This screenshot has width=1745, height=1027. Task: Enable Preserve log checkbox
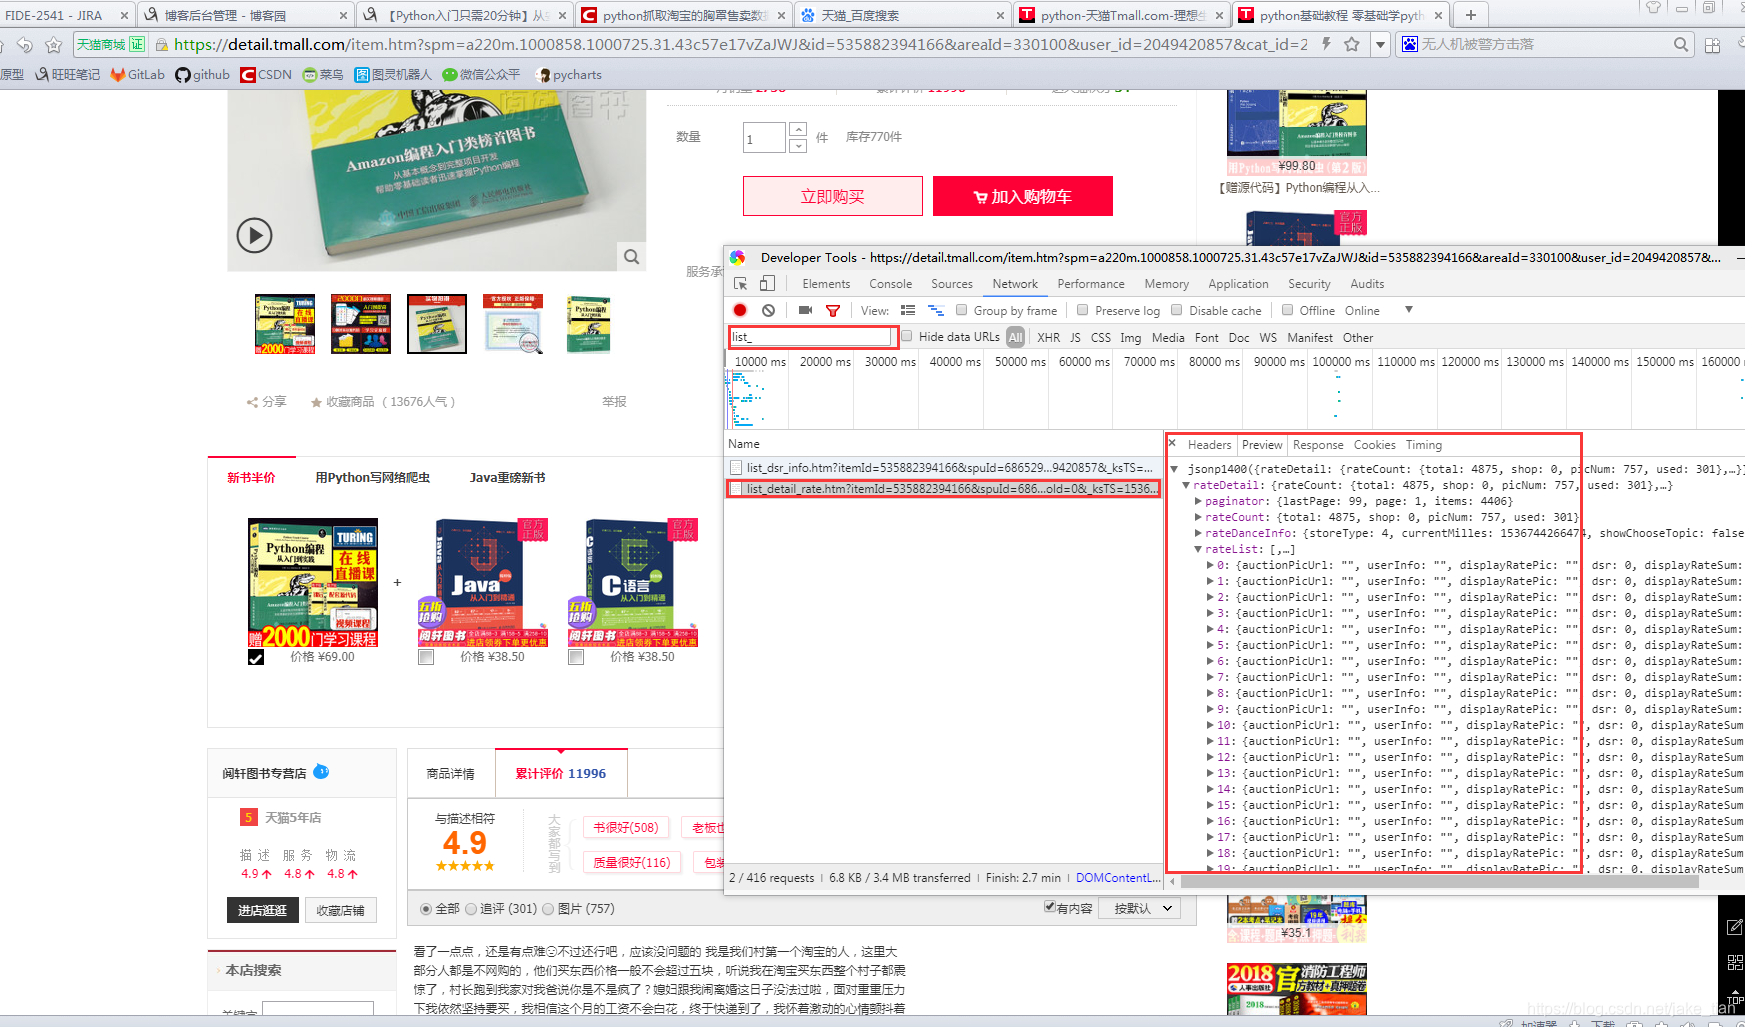1082,310
